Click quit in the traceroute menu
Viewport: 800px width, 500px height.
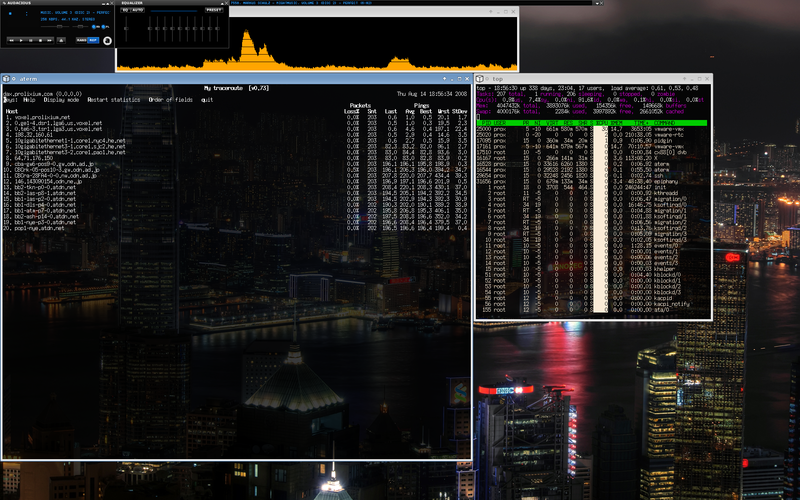207,100
